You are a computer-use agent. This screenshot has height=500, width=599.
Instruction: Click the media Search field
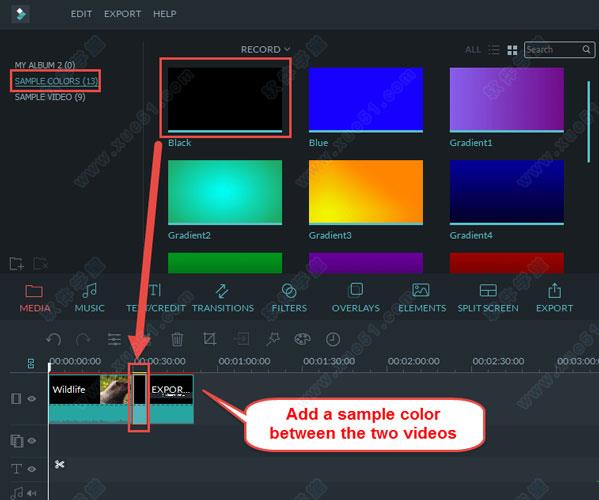pyautogui.click(x=553, y=50)
